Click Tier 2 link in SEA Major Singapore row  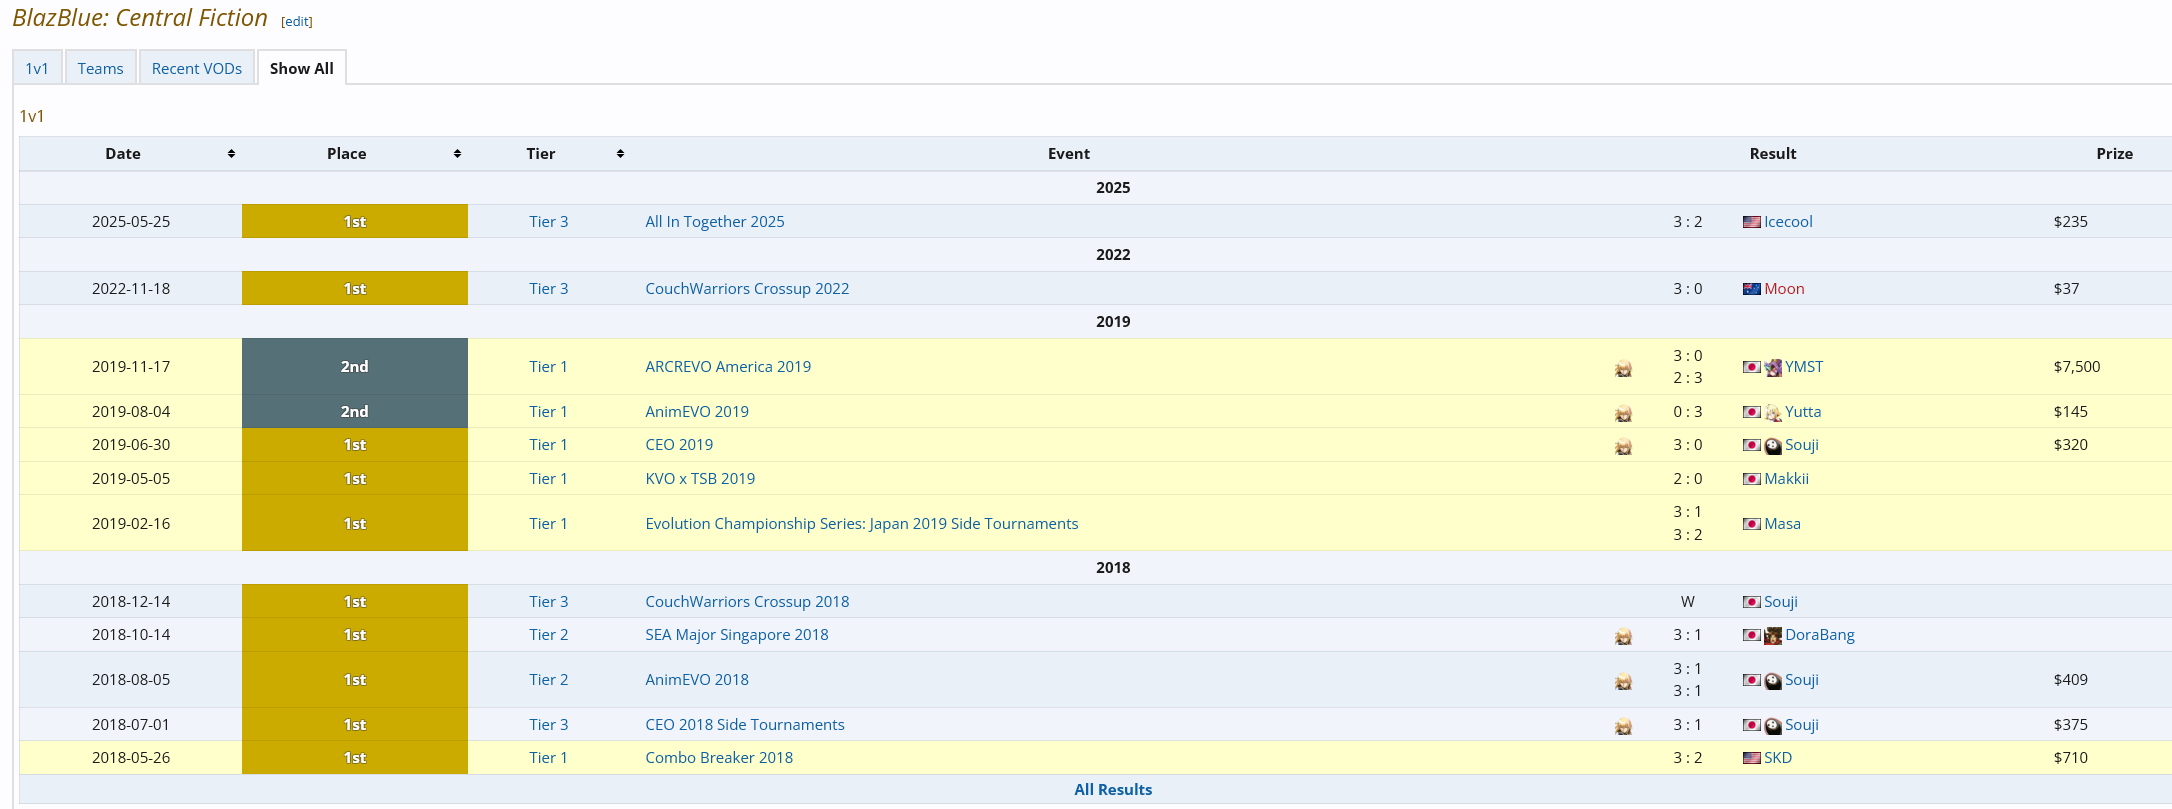coord(549,635)
